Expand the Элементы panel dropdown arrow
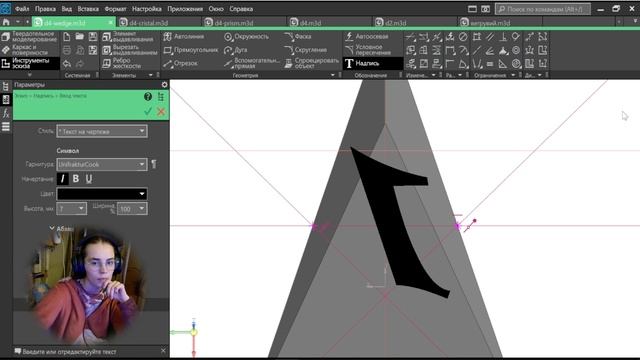 (x=151, y=75)
